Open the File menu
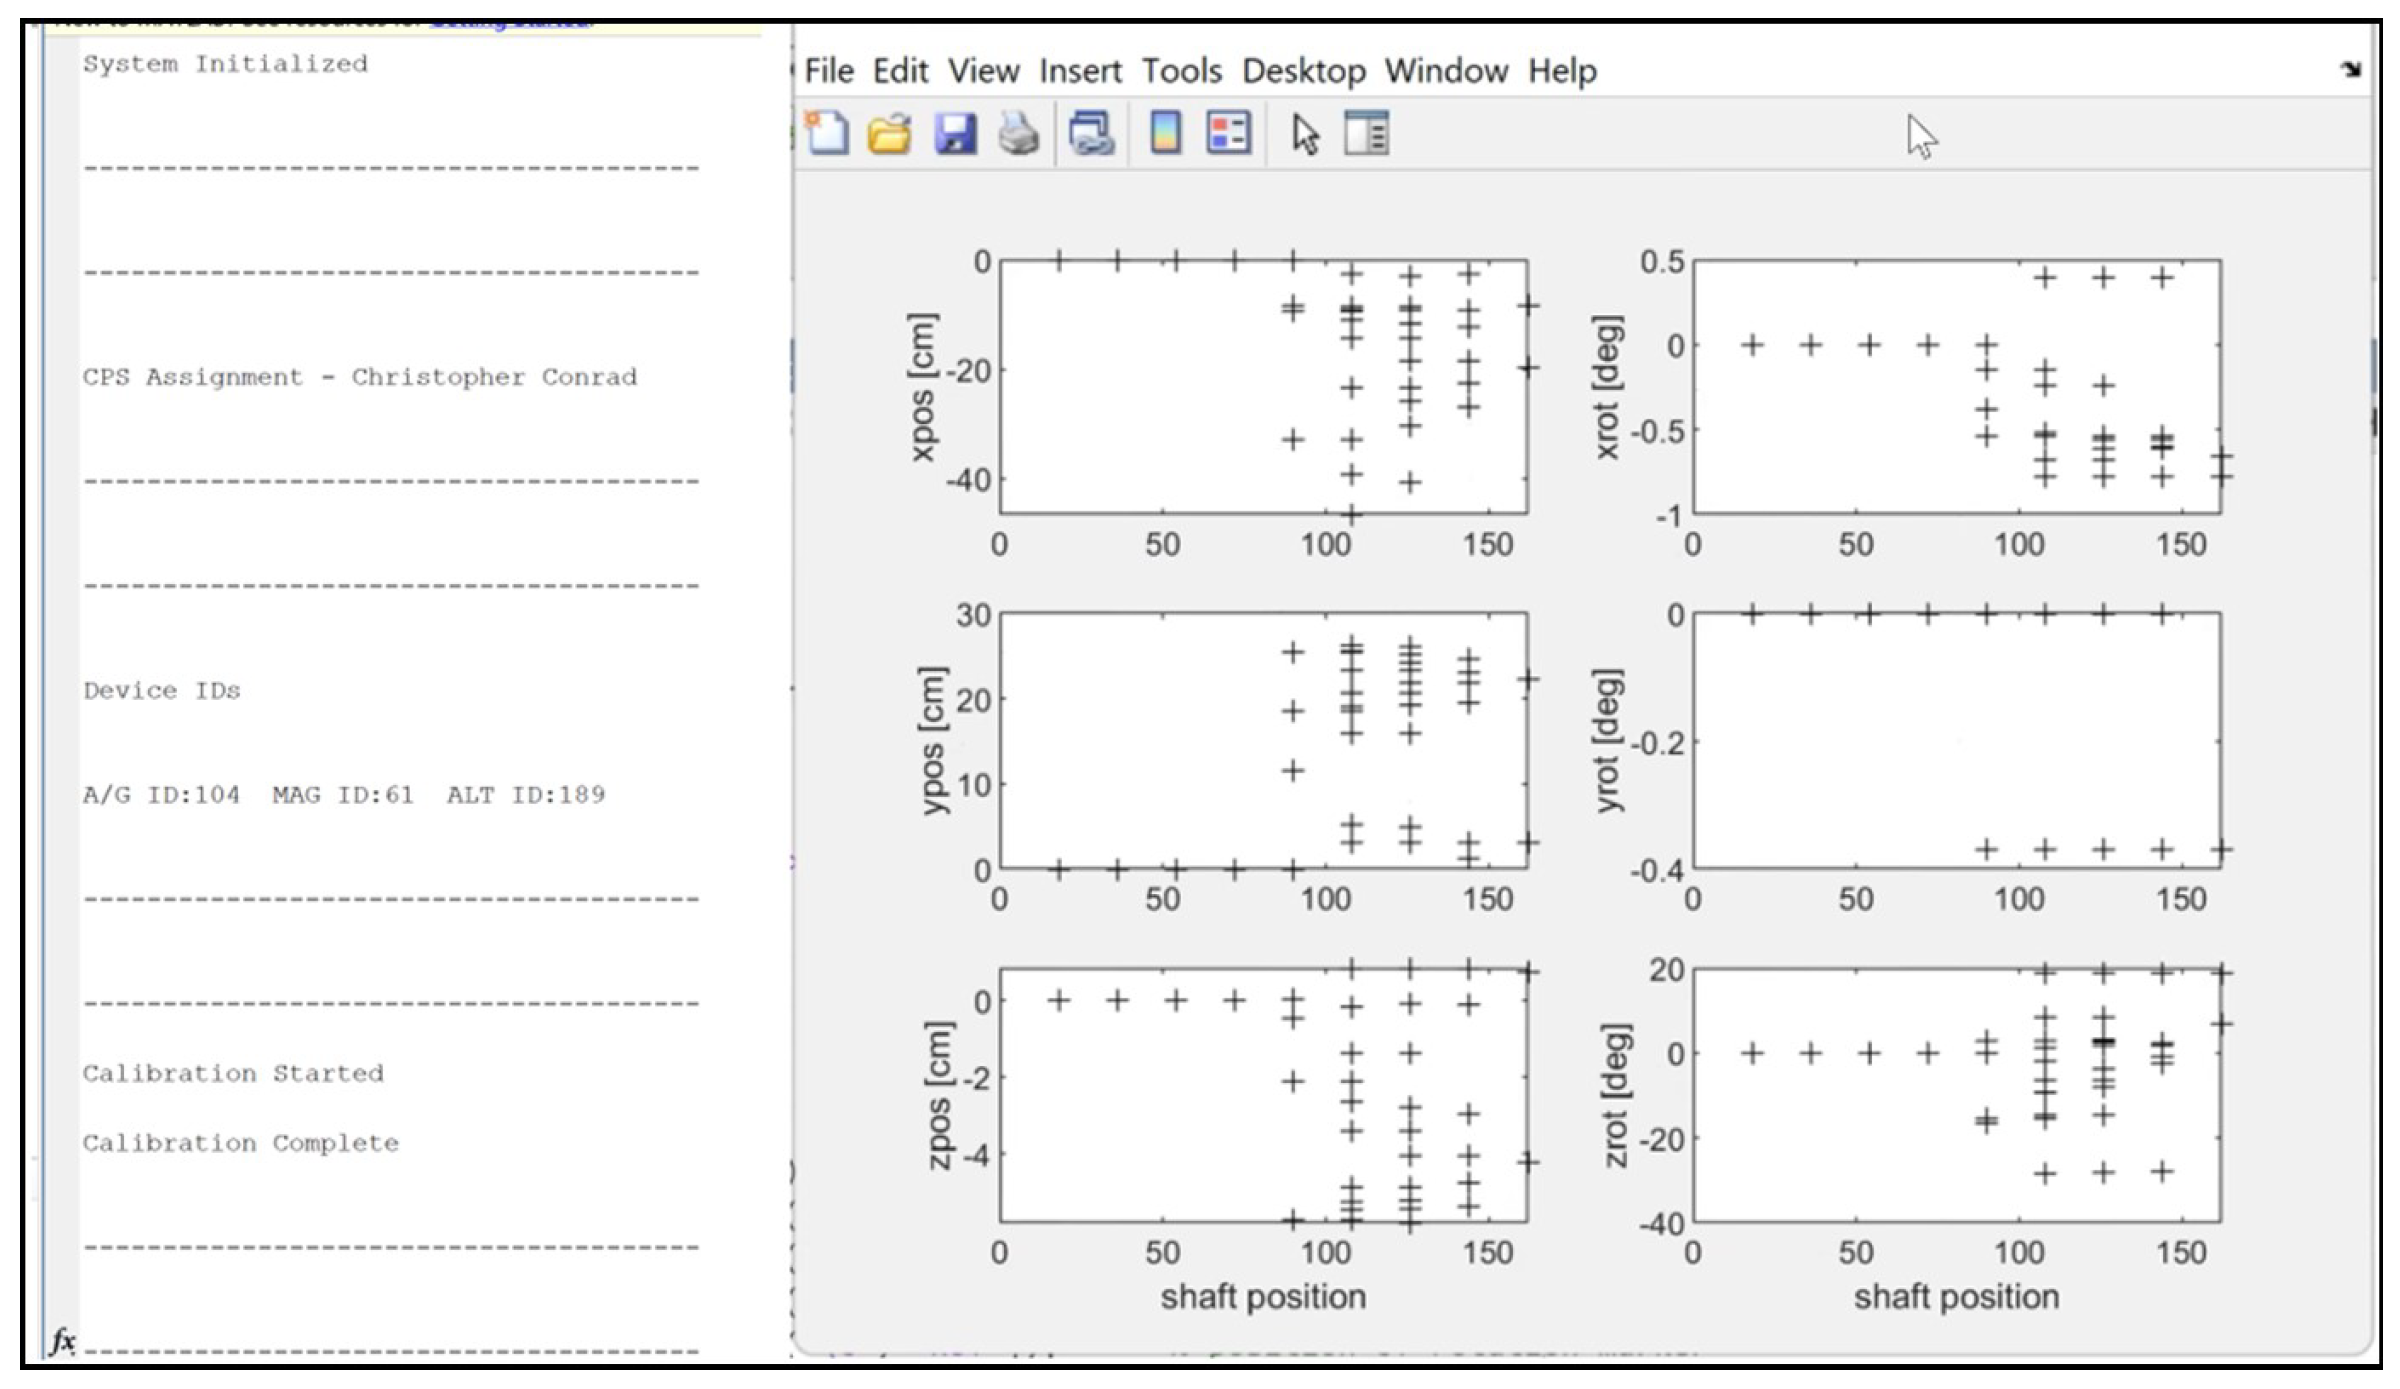The image size is (2400, 1389). 829,71
